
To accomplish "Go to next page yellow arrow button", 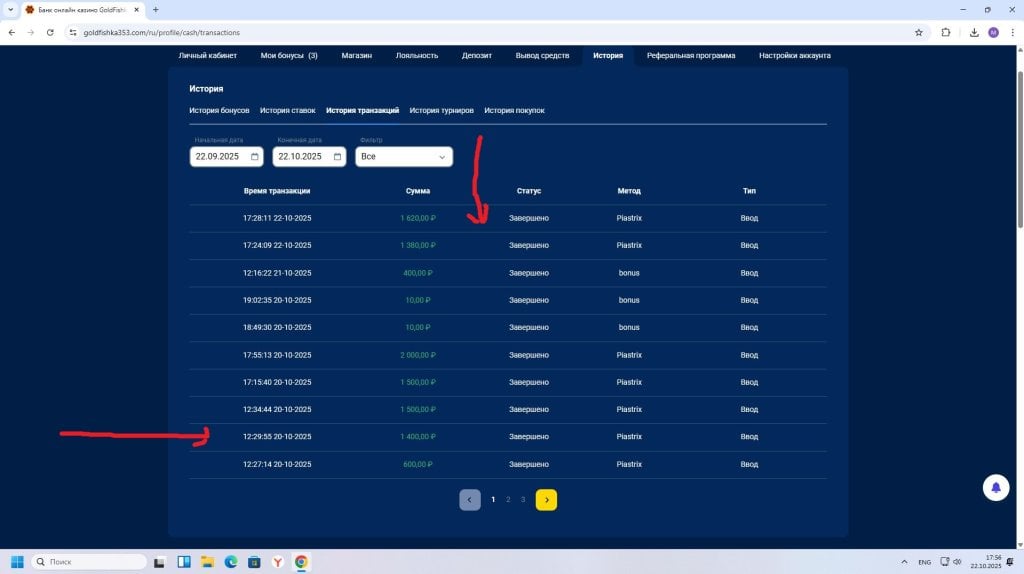I will (x=547, y=500).
